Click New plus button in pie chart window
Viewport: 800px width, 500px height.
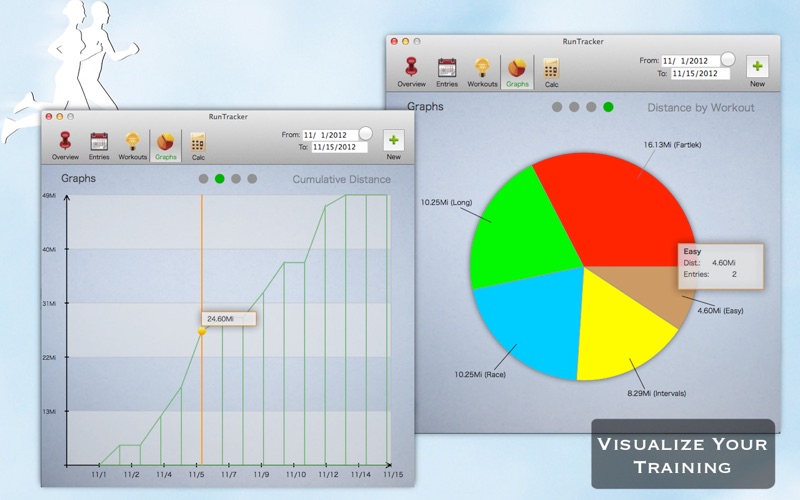757,66
